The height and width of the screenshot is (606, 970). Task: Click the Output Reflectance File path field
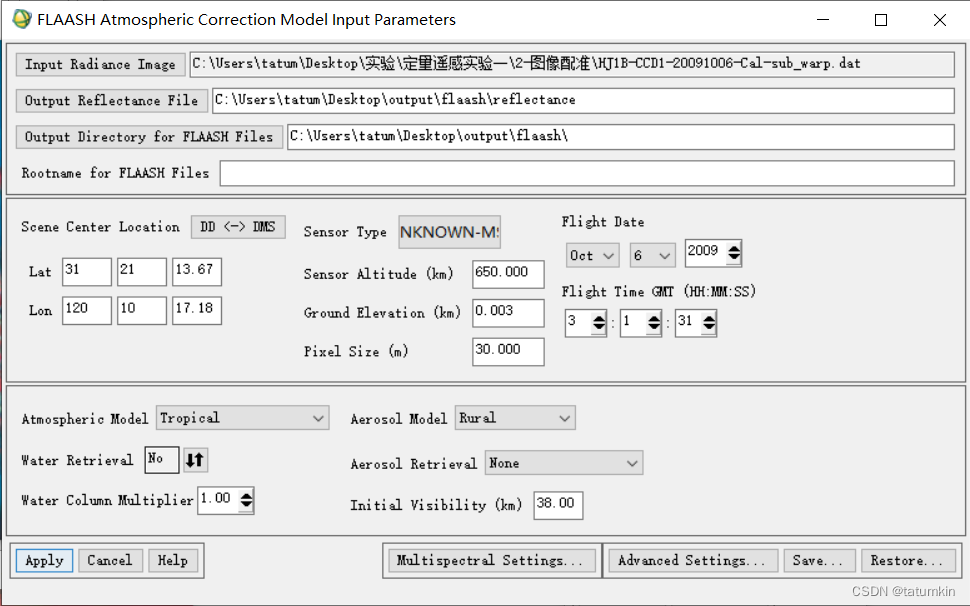(583, 100)
